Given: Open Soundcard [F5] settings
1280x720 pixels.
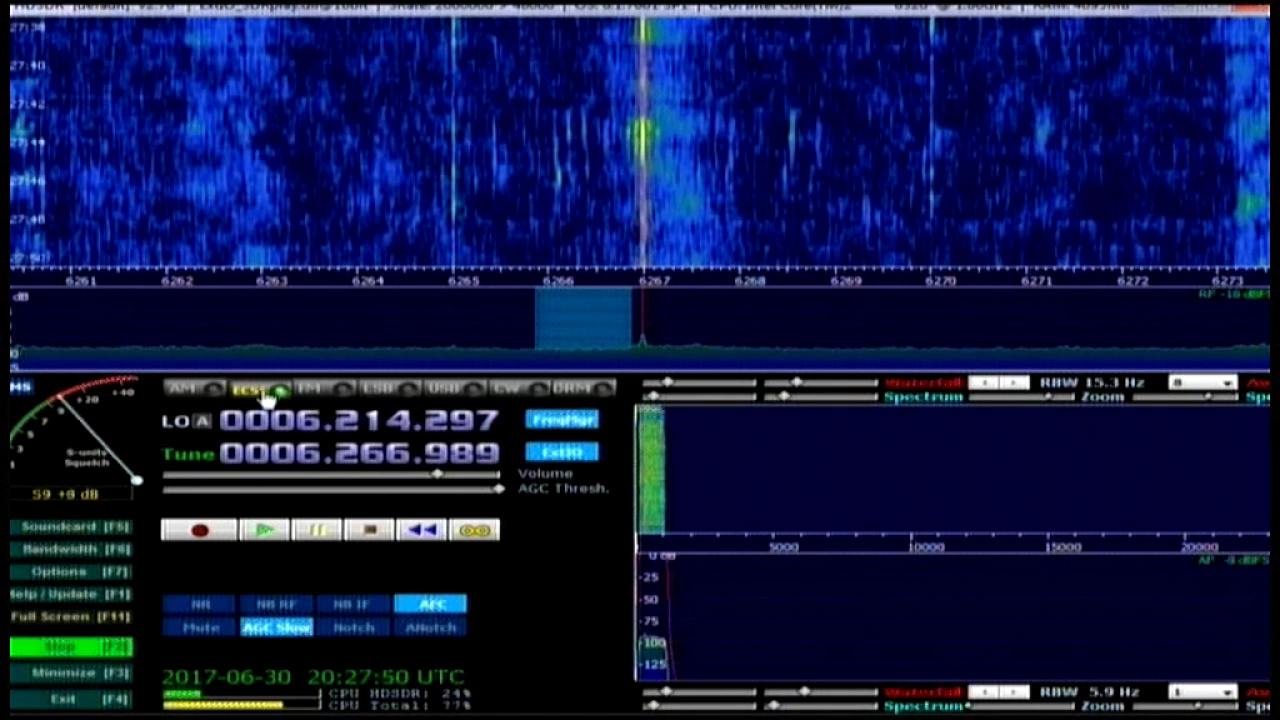Looking at the screenshot, I should point(71,527).
